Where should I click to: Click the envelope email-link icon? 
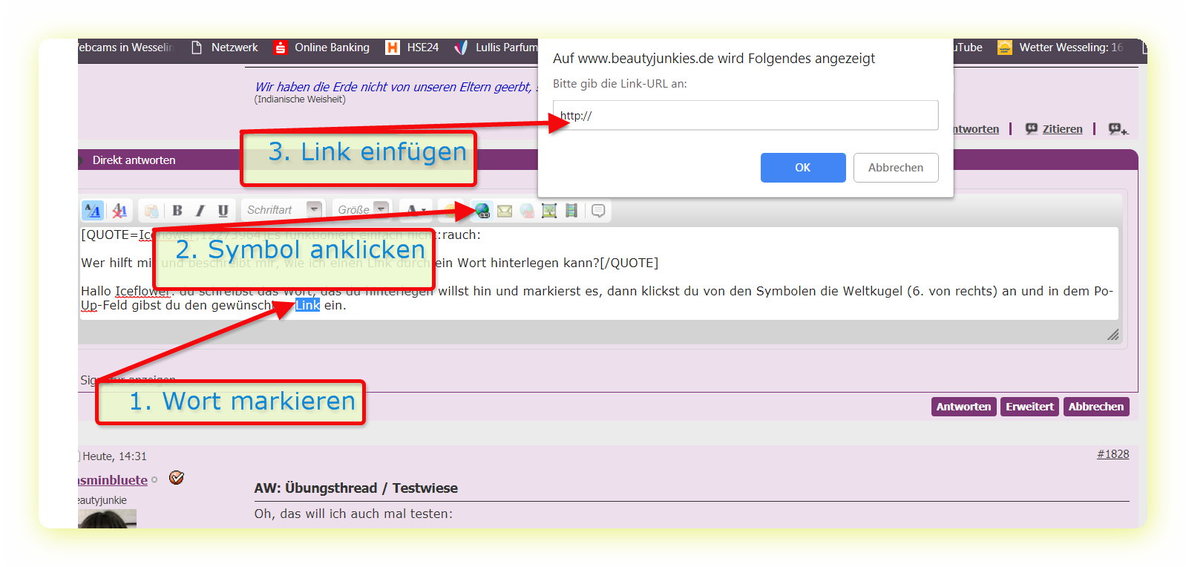coord(505,210)
